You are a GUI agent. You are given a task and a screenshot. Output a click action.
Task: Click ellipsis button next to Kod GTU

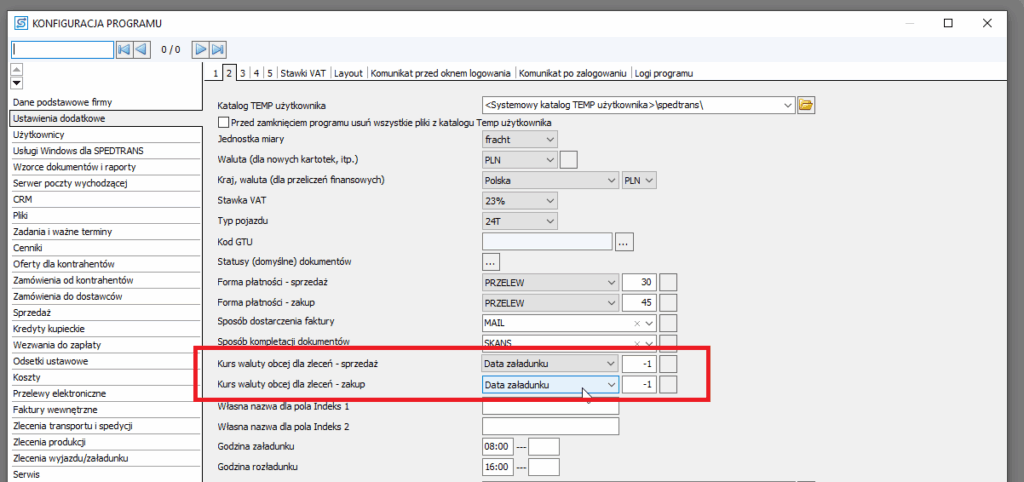(x=625, y=241)
